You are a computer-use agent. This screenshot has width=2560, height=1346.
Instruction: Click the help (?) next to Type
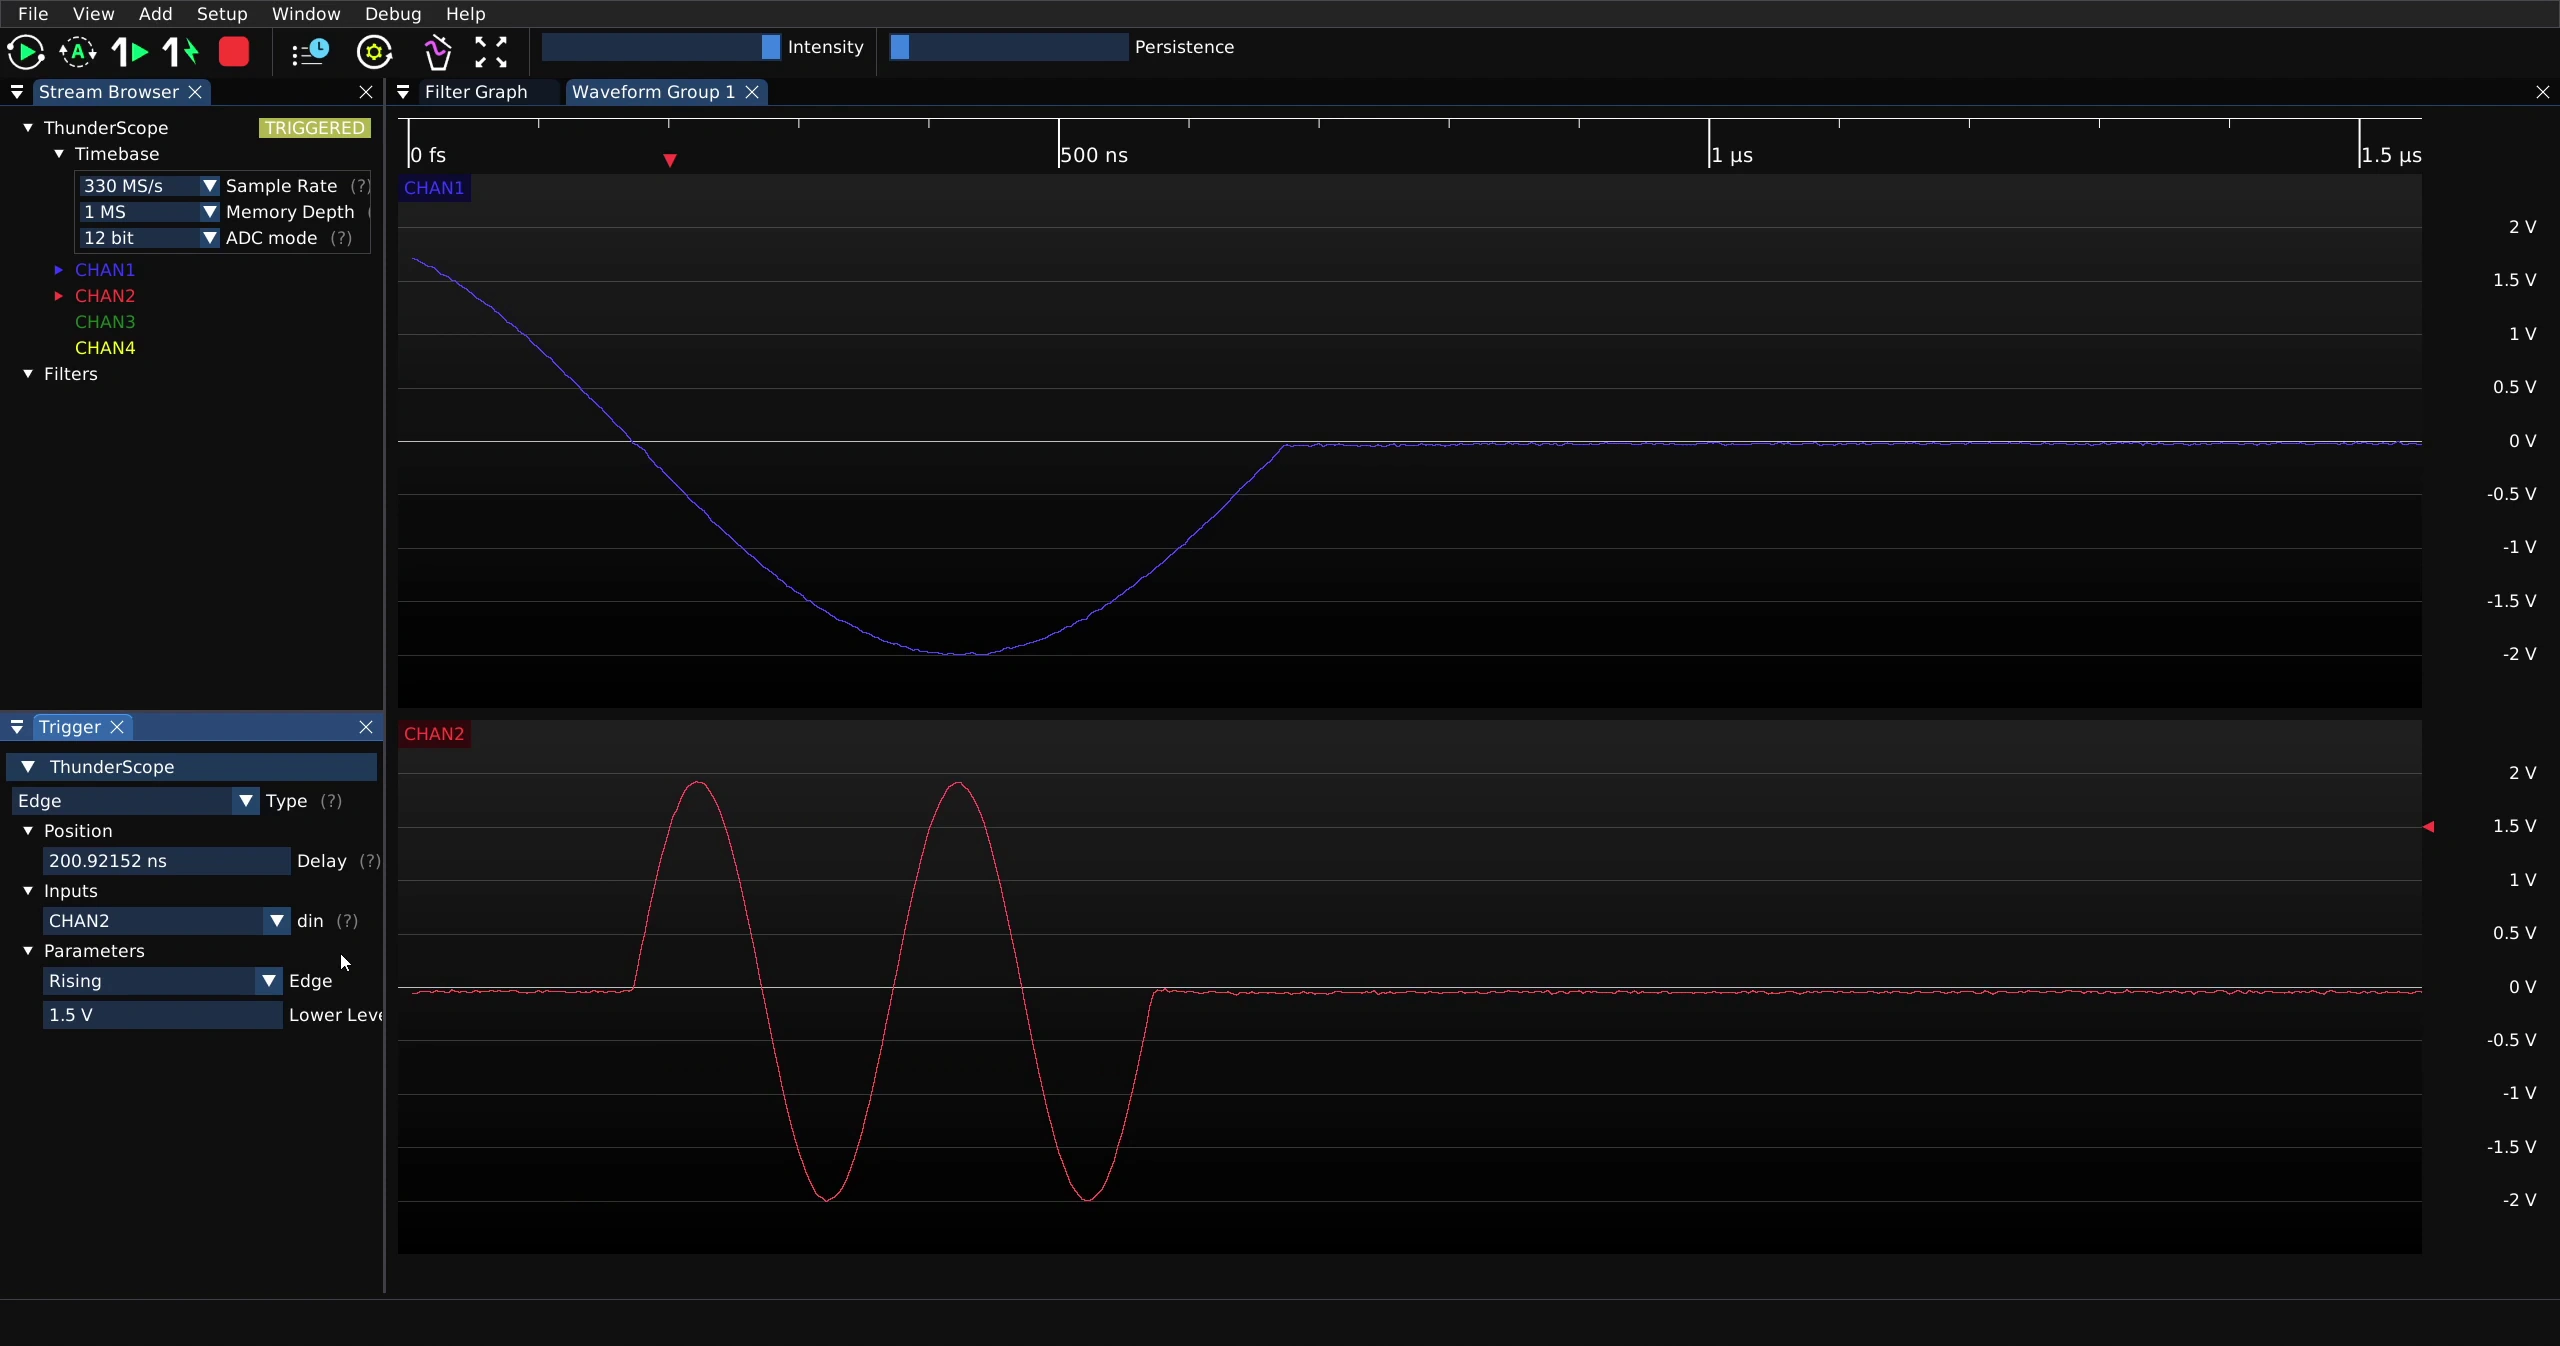point(331,801)
